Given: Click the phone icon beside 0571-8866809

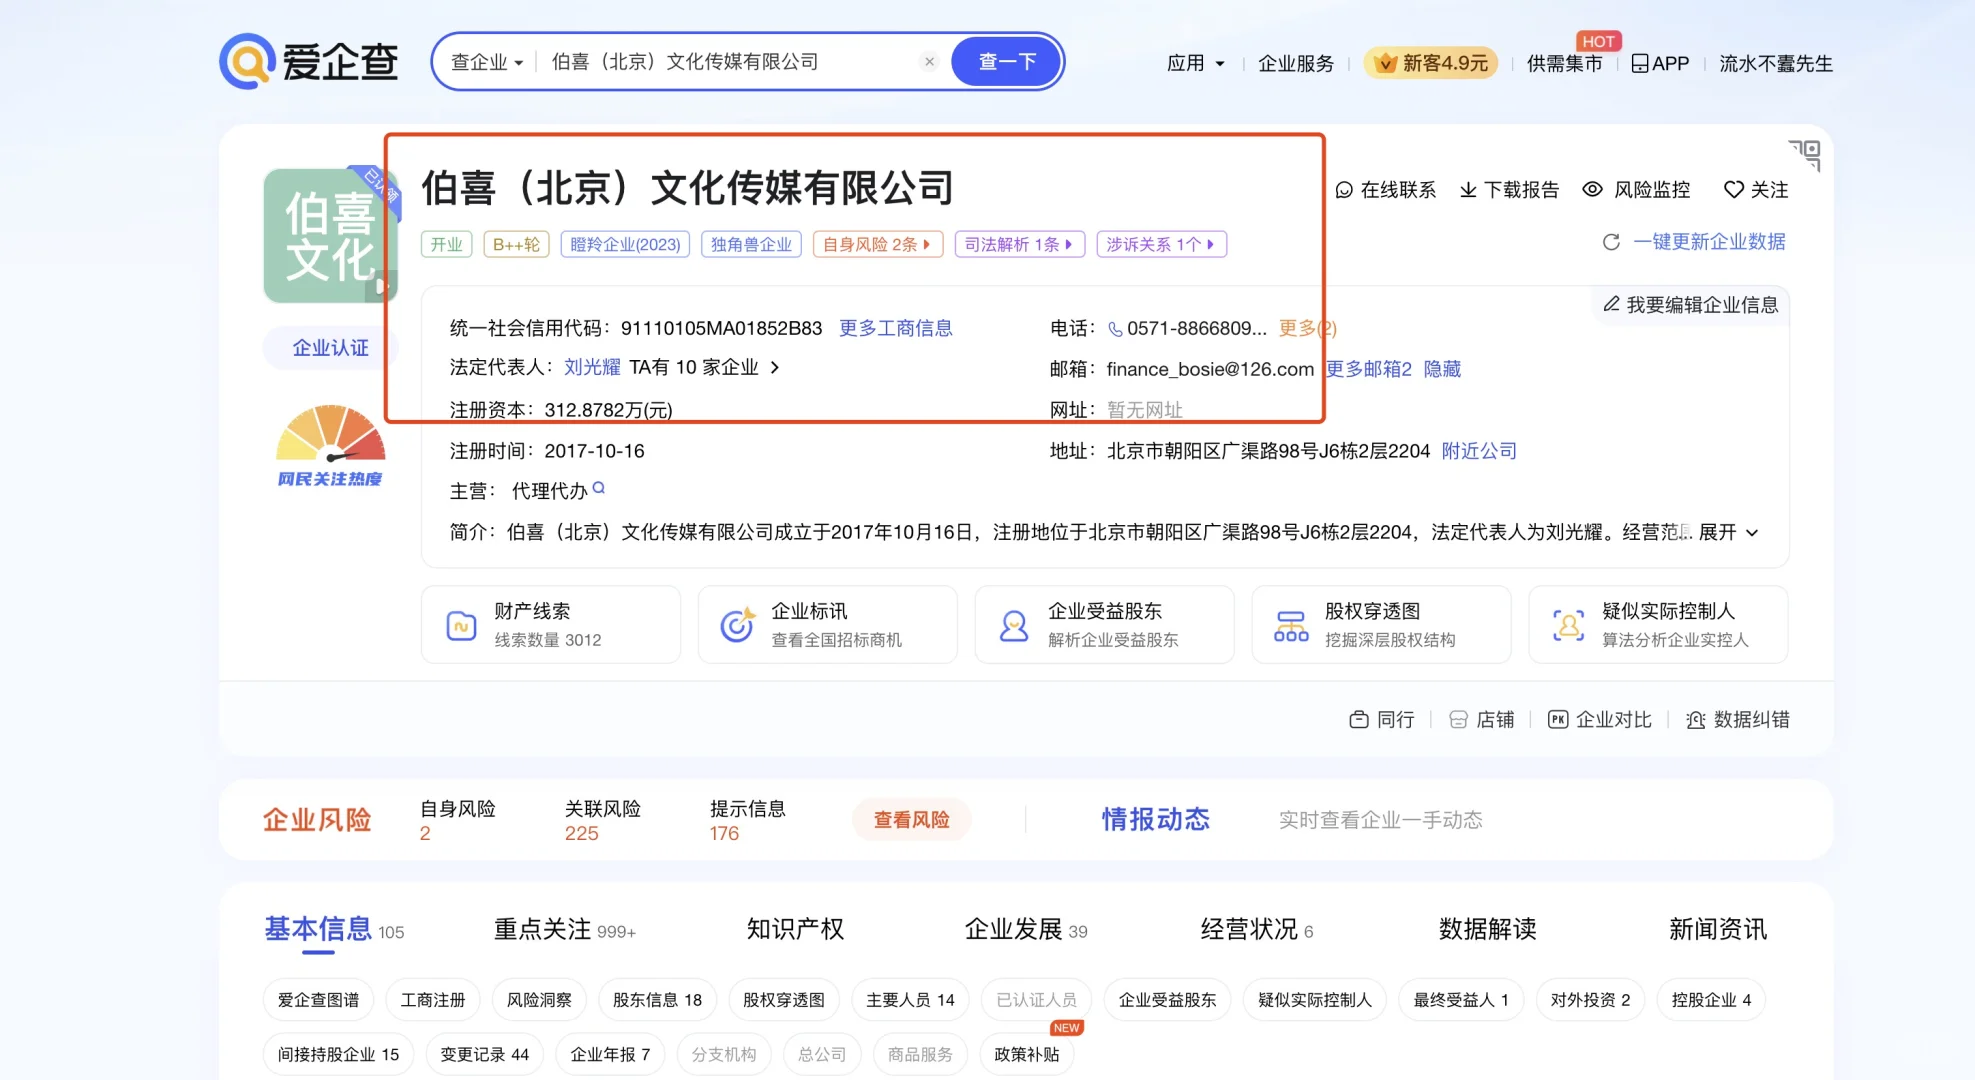Looking at the screenshot, I should coord(1115,329).
